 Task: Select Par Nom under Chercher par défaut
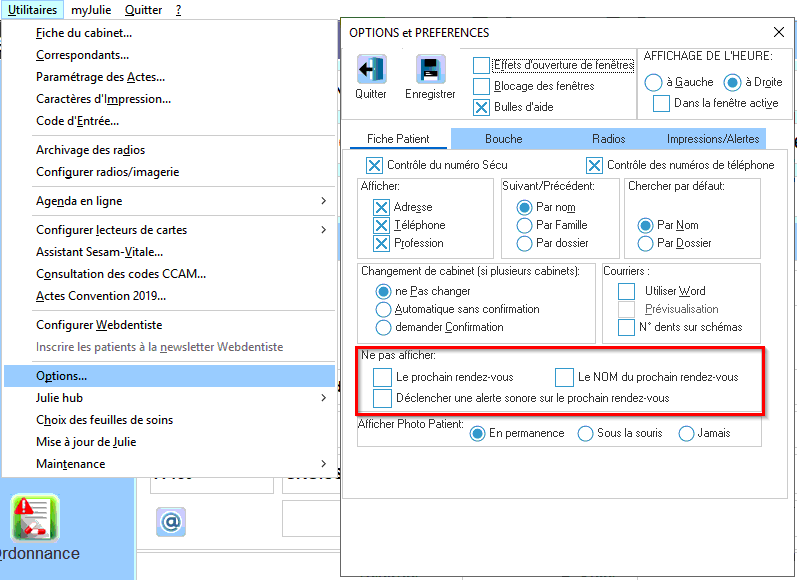(645, 225)
